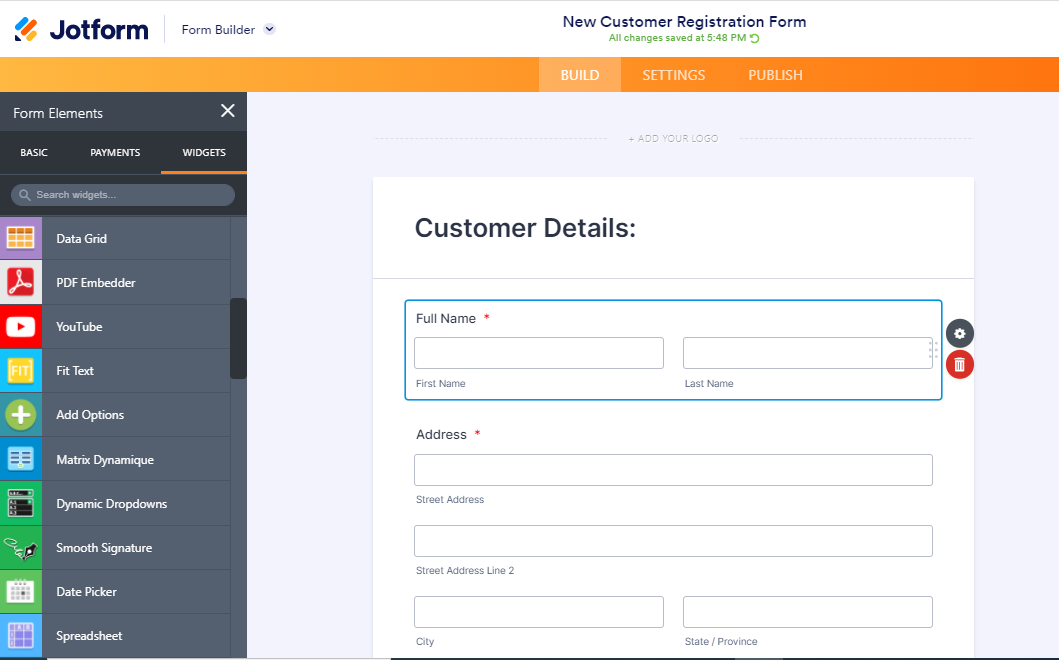This screenshot has width=1059, height=660.
Task: Select the Data Grid widget icon
Action: click(x=21, y=238)
